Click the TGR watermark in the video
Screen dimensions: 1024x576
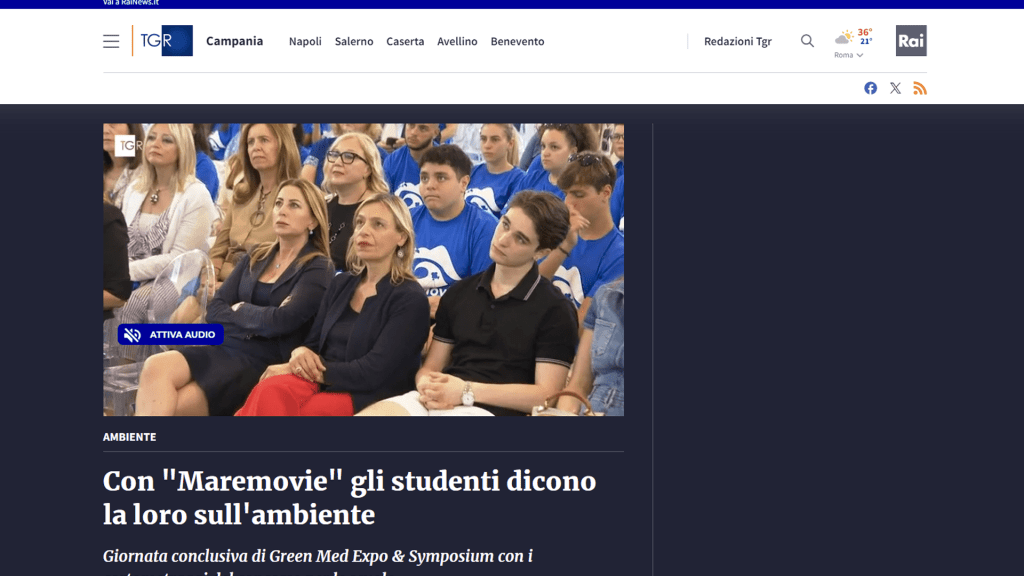coord(128,146)
